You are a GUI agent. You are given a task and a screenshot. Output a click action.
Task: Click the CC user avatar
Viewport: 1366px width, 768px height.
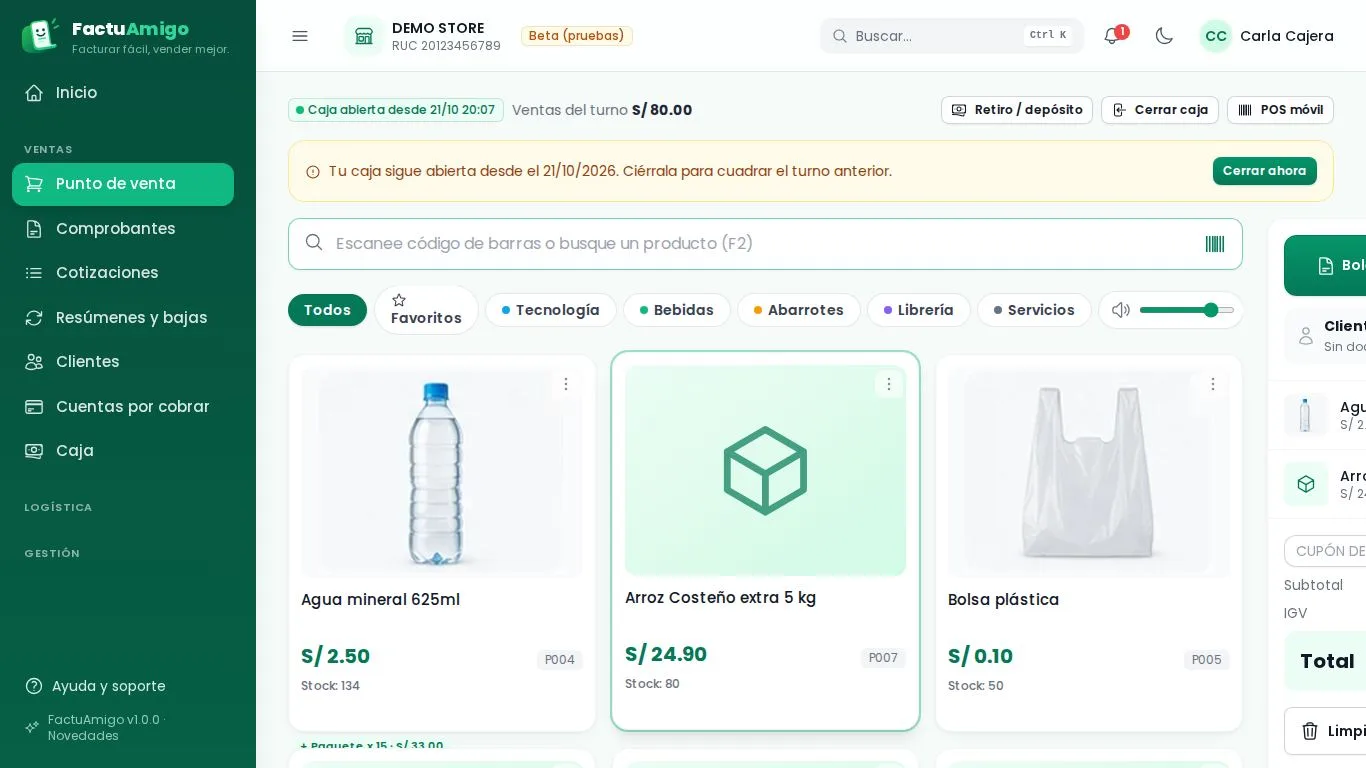coord(1216,36)
